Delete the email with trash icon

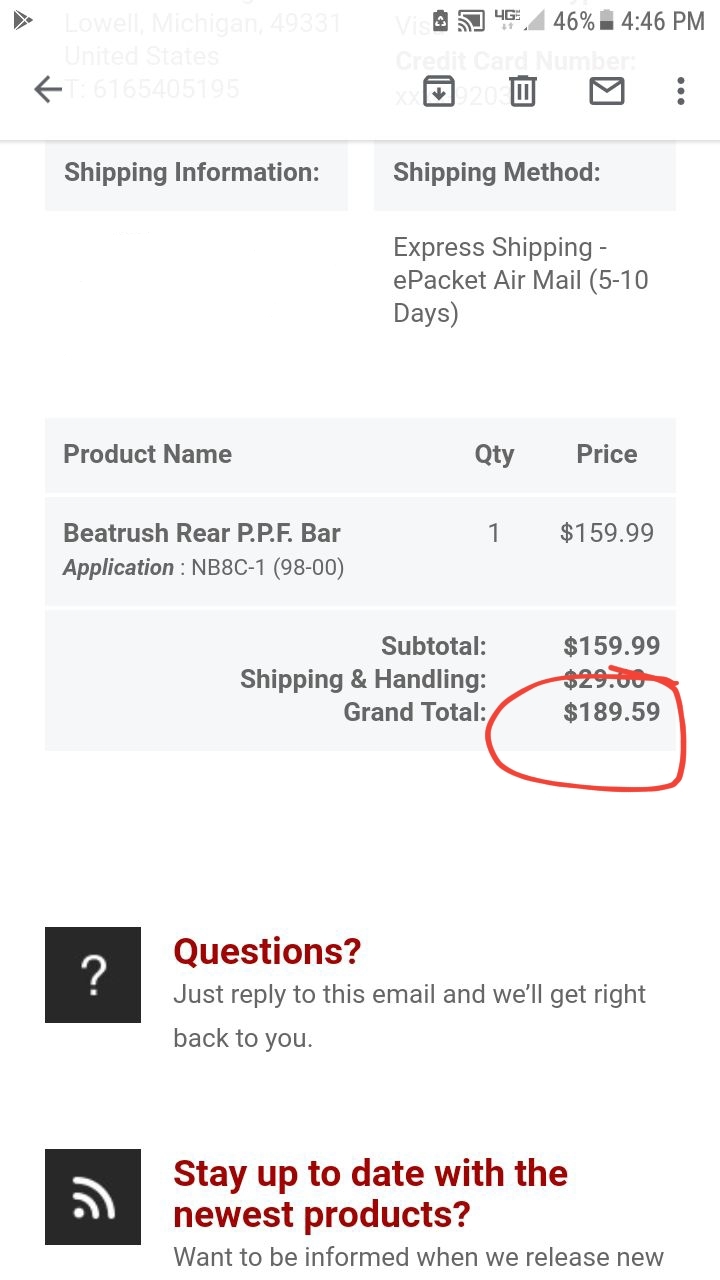(x=522, y=91)
